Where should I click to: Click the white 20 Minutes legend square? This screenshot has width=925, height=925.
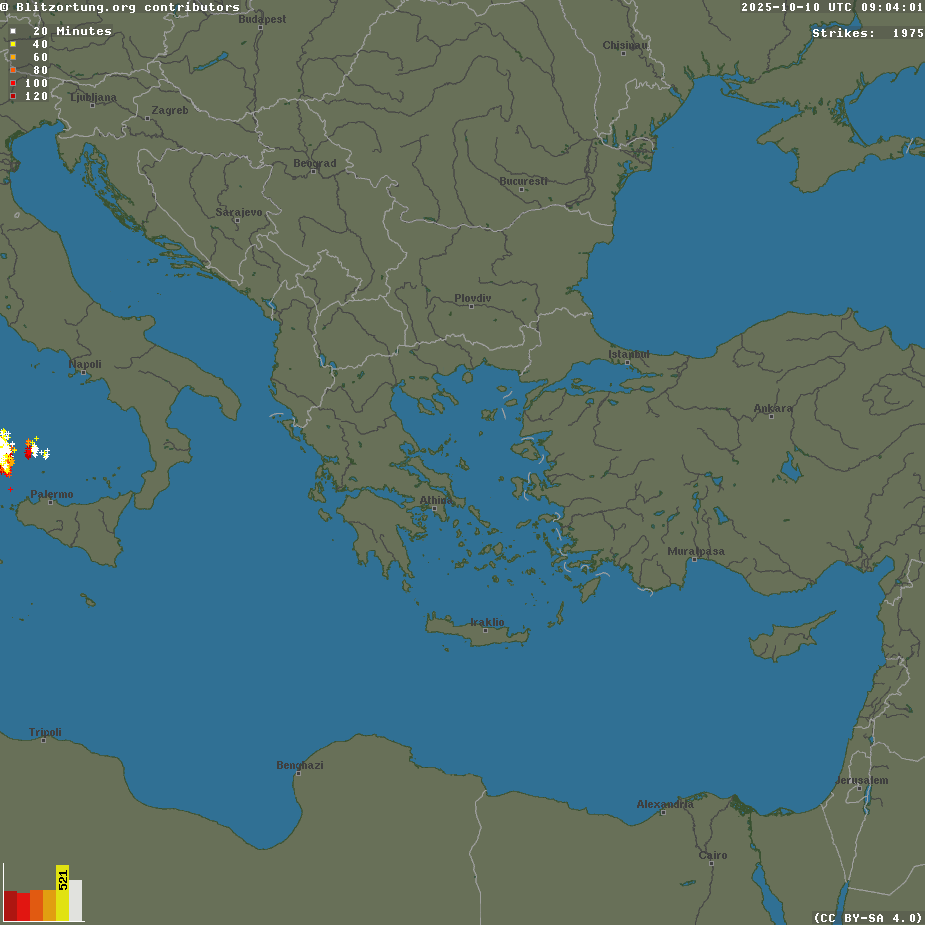coord(13,31)
